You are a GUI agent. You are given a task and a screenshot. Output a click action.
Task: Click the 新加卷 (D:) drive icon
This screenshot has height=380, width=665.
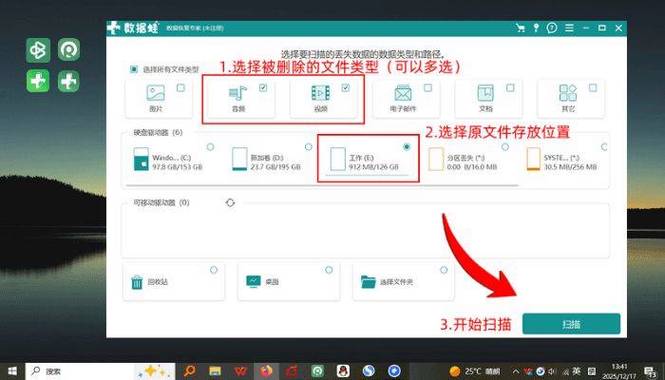[240, 159]
